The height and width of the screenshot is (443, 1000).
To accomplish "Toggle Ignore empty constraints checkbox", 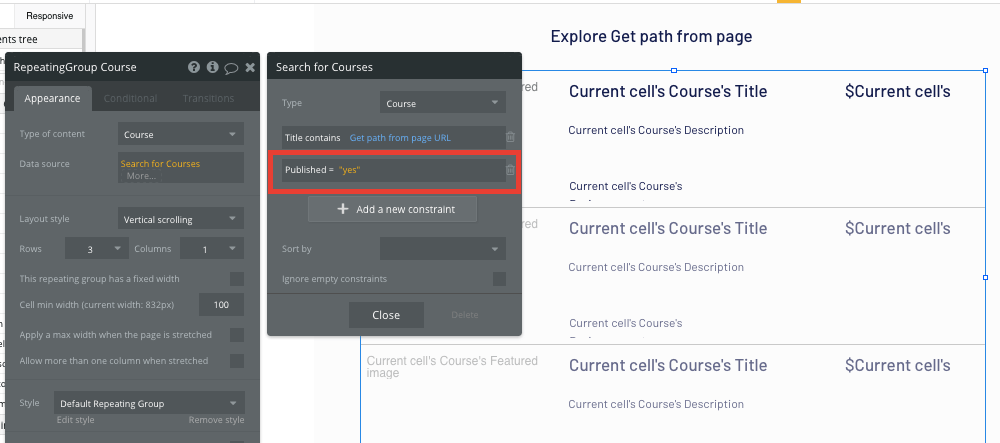I will tap(499, 279).
